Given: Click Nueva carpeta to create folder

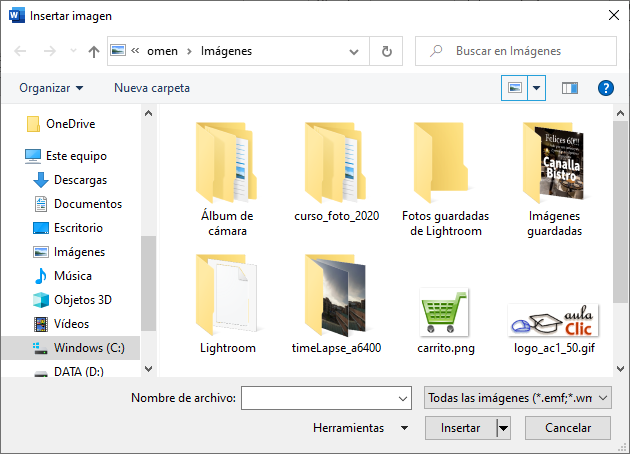Looking at the screenshot, I should tap(152, 88).
